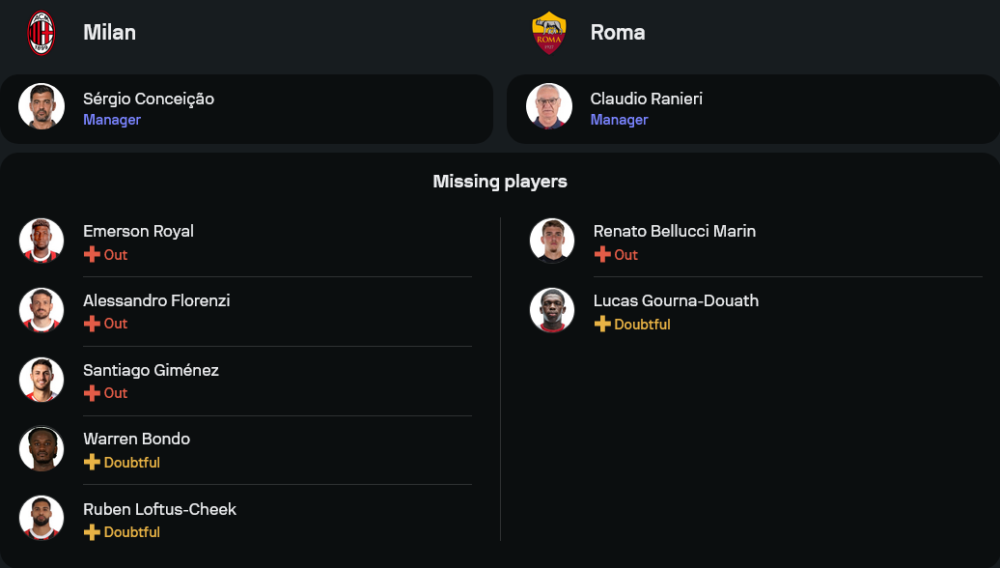Click the yellow doubtful icon for Warren Bondo
This screenshot has height=568, width=1000.
[92, 463]
